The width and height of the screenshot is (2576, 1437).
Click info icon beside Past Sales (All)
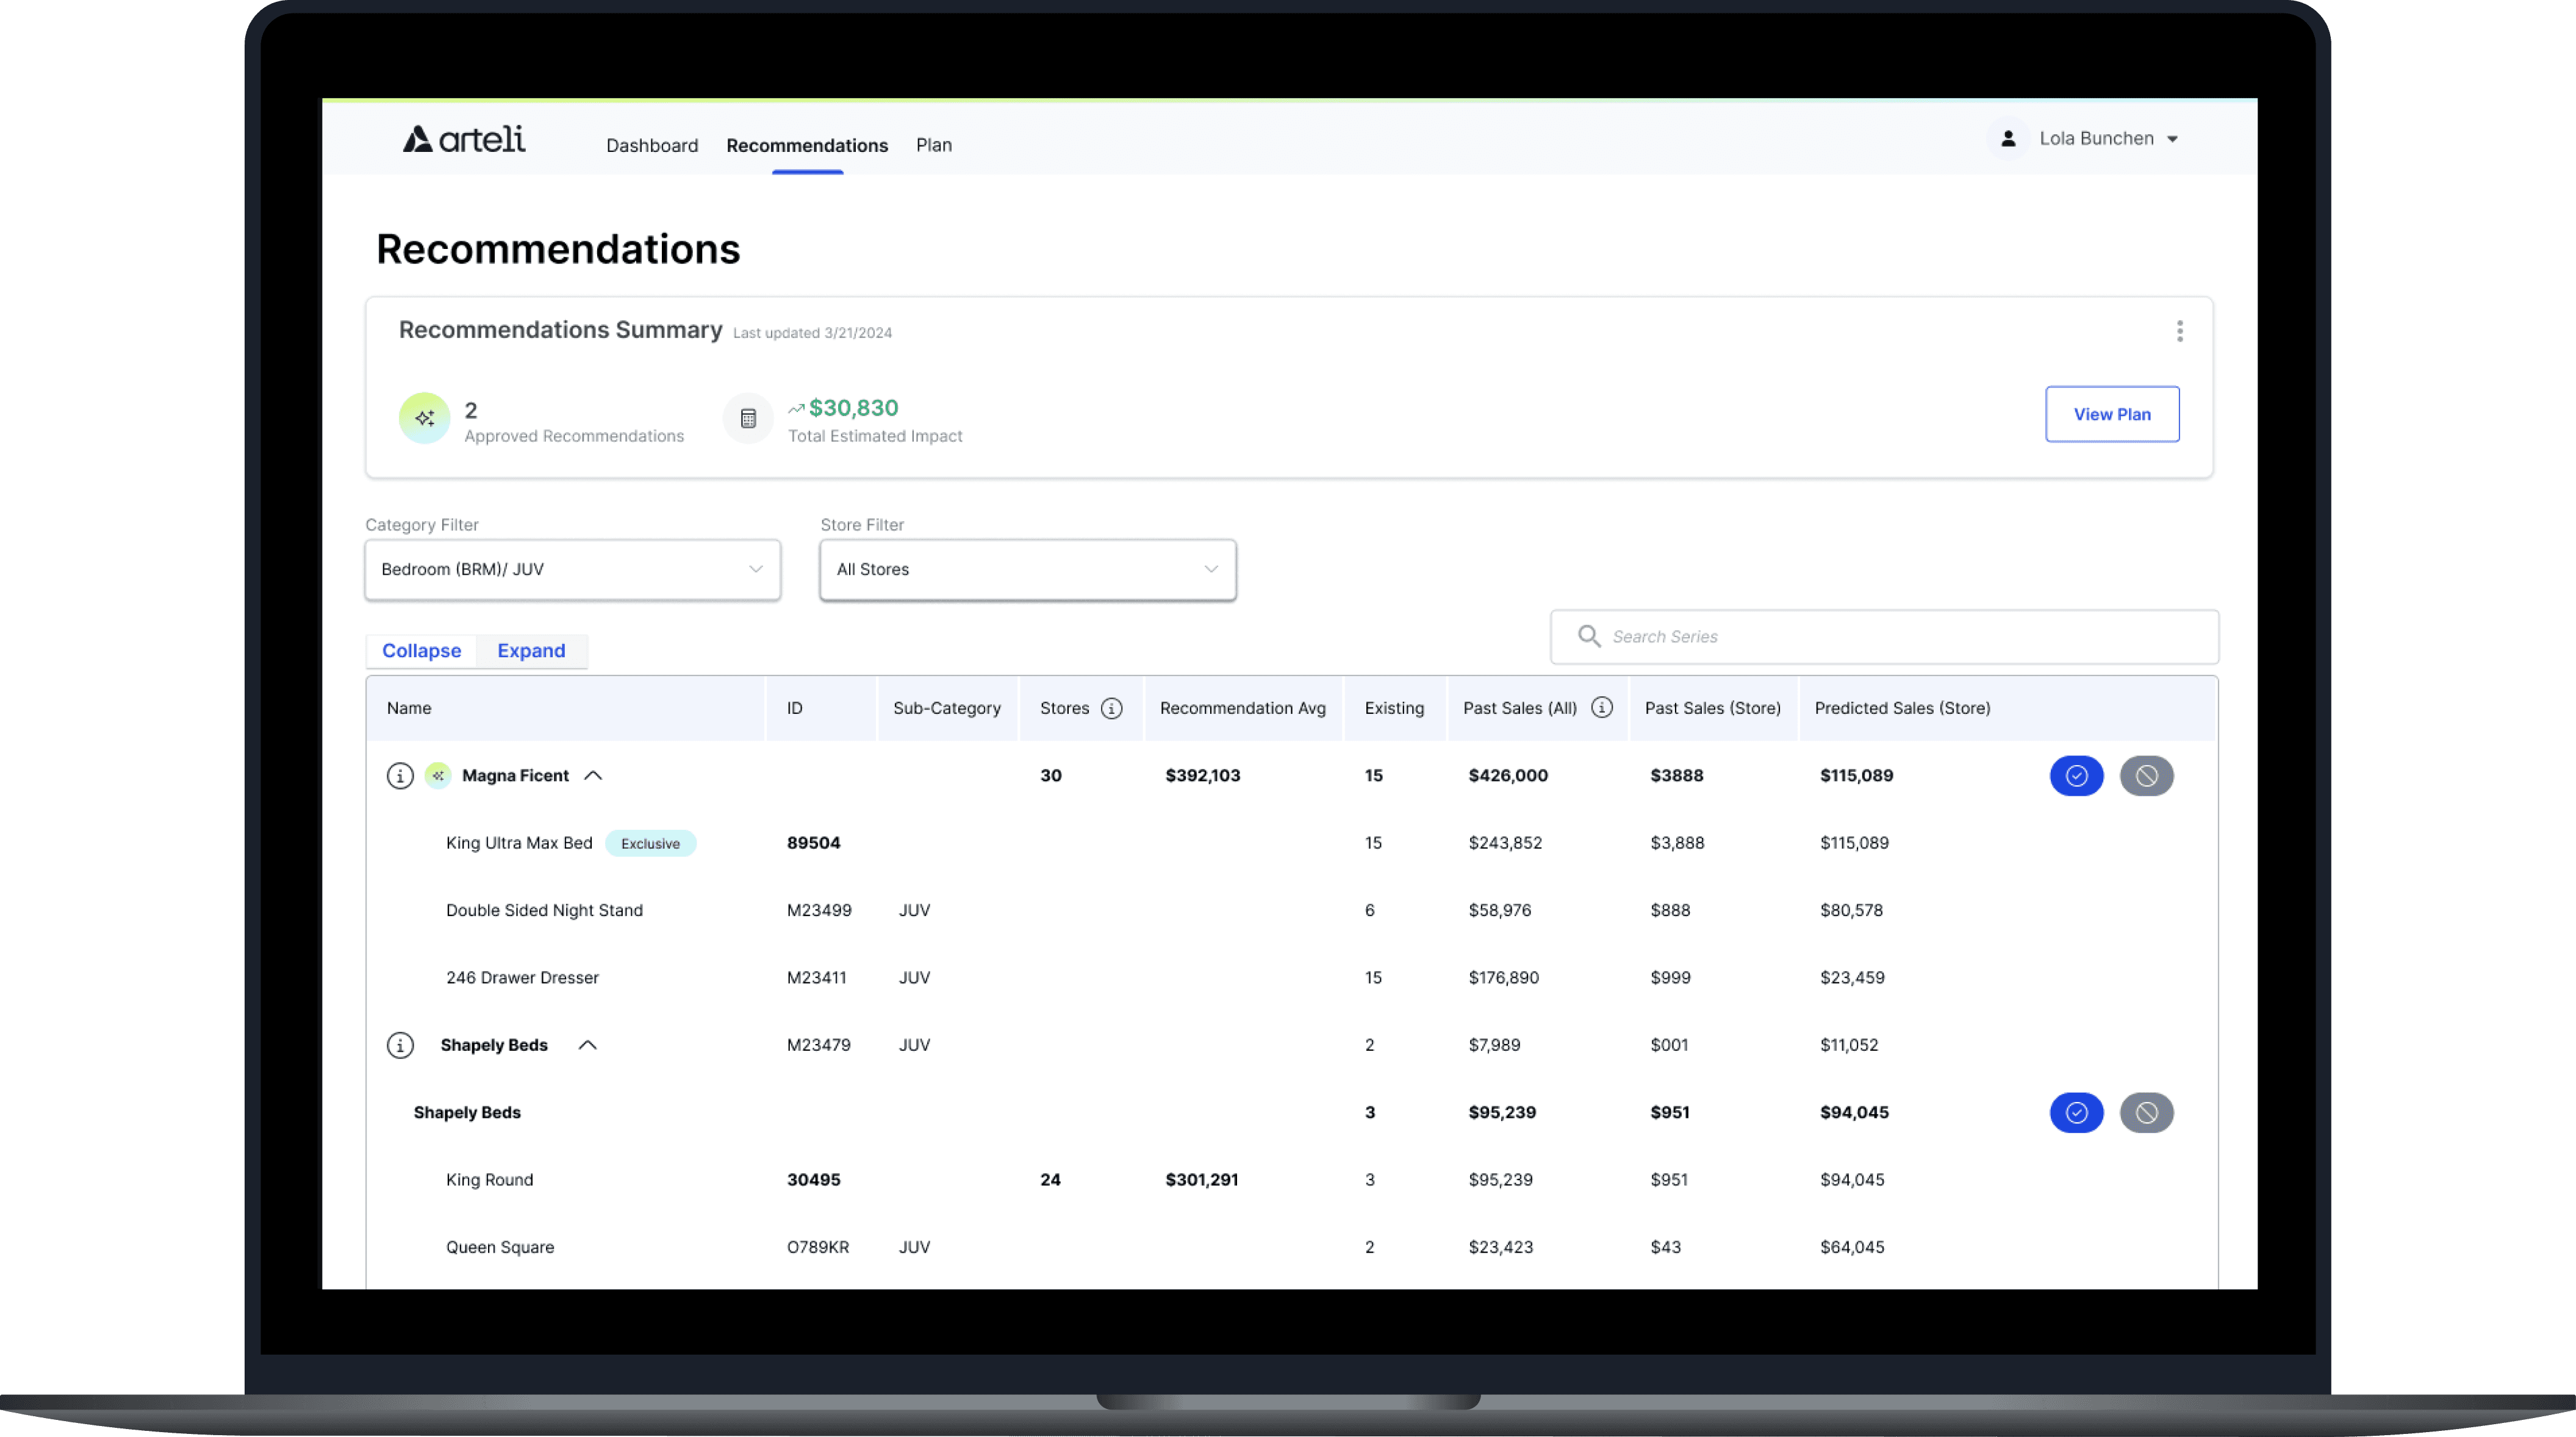click(x=1601, y=707)
